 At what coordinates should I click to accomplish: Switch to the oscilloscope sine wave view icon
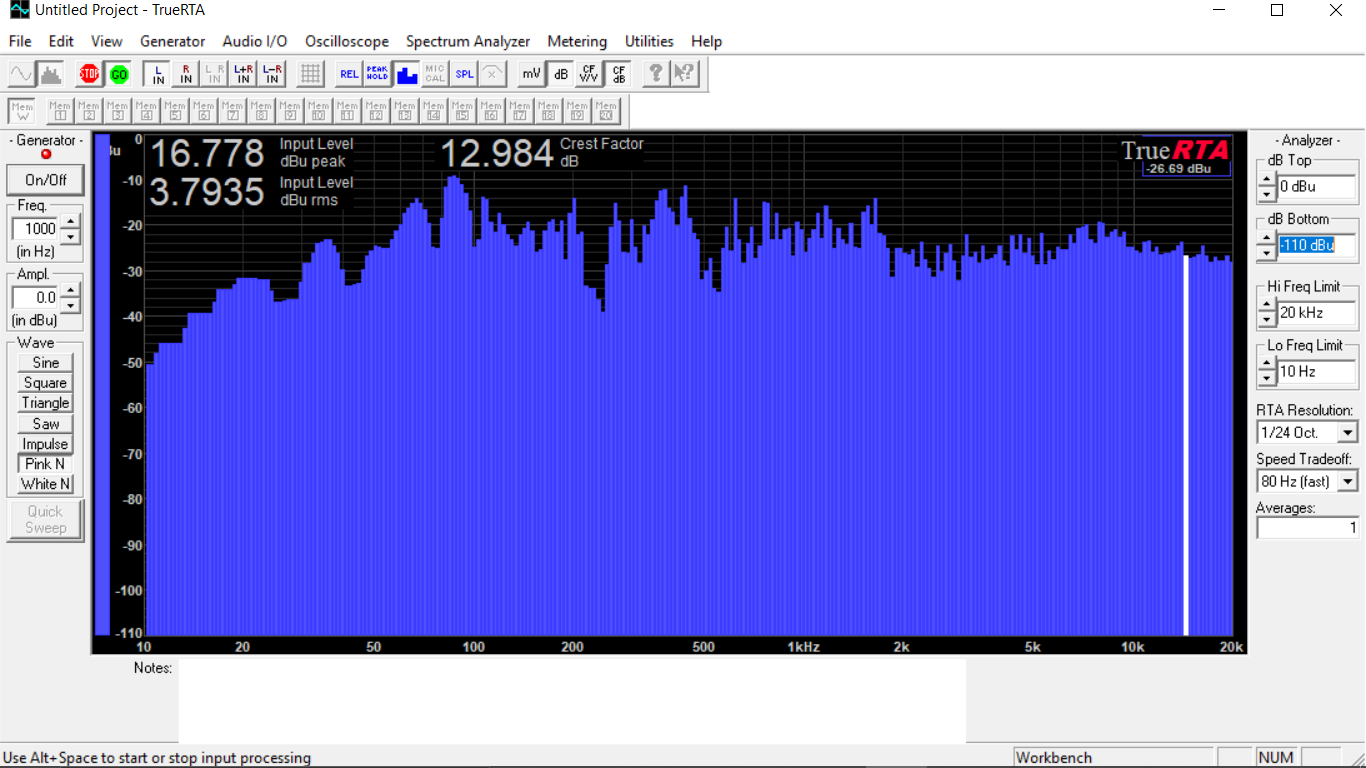[x=21, y=74]
